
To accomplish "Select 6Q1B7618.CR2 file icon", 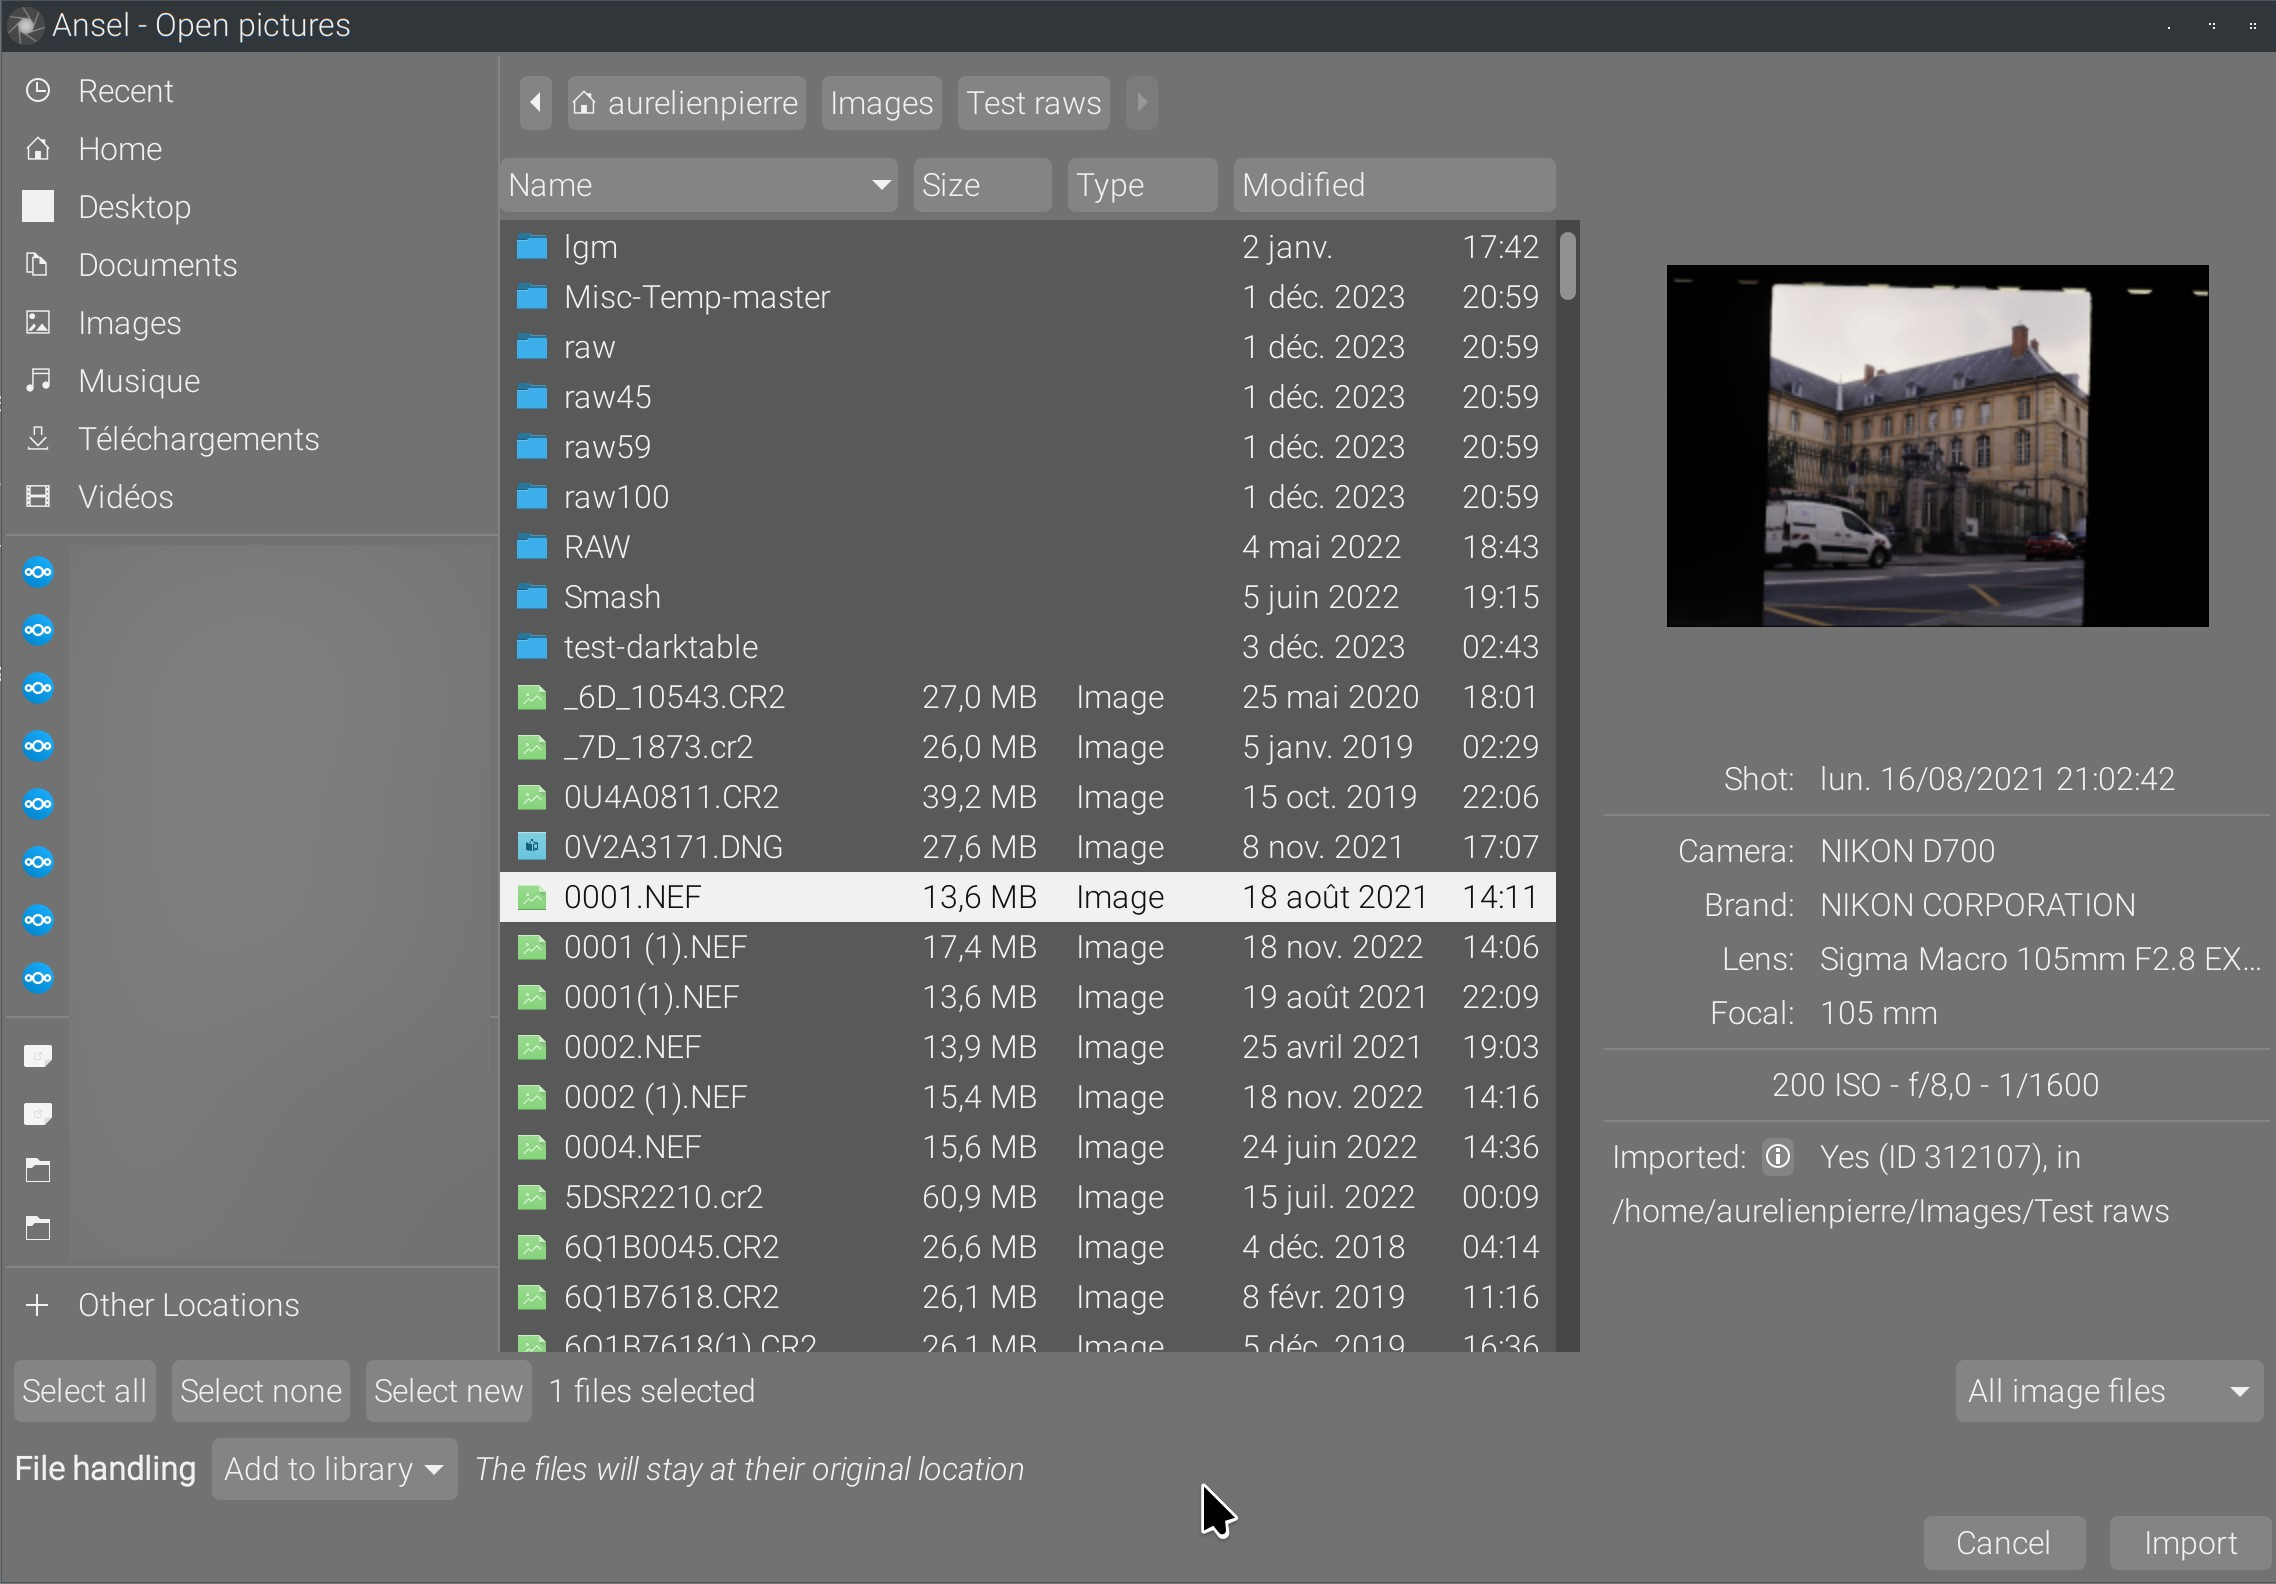I will 532,1297.
